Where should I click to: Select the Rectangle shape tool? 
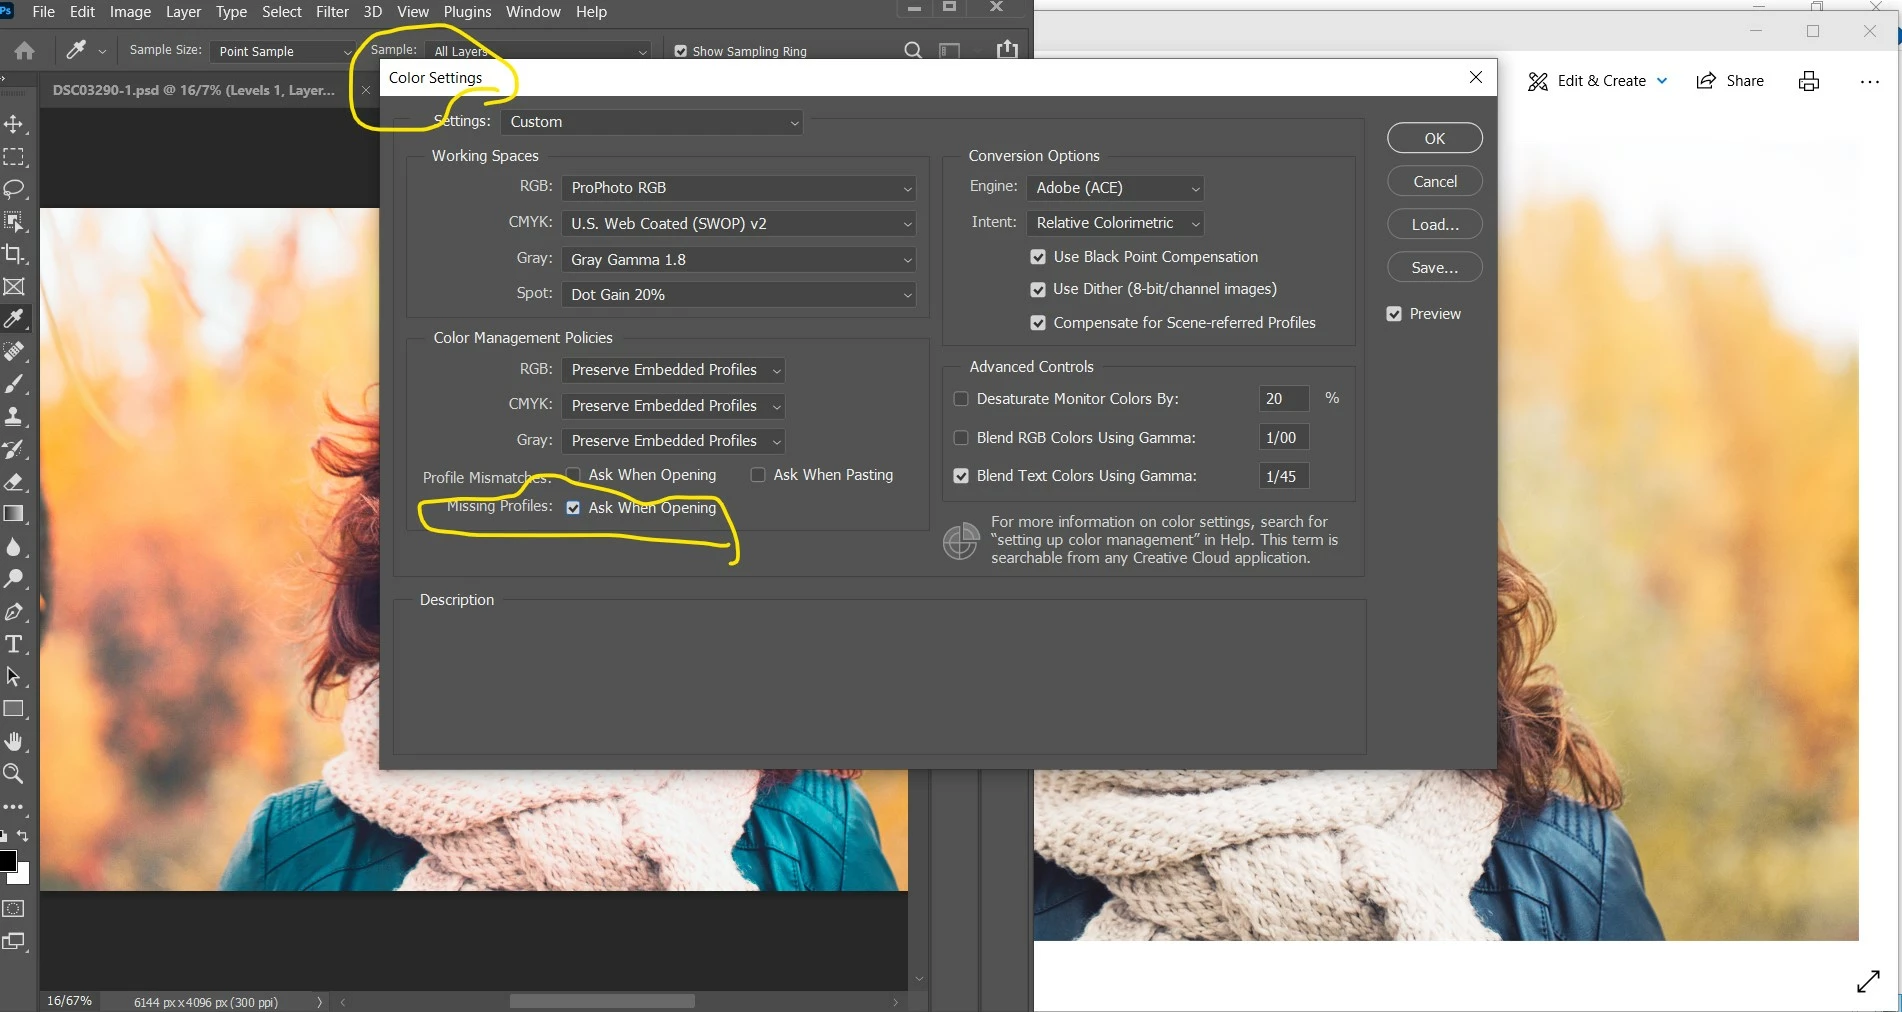coord(14,709)
